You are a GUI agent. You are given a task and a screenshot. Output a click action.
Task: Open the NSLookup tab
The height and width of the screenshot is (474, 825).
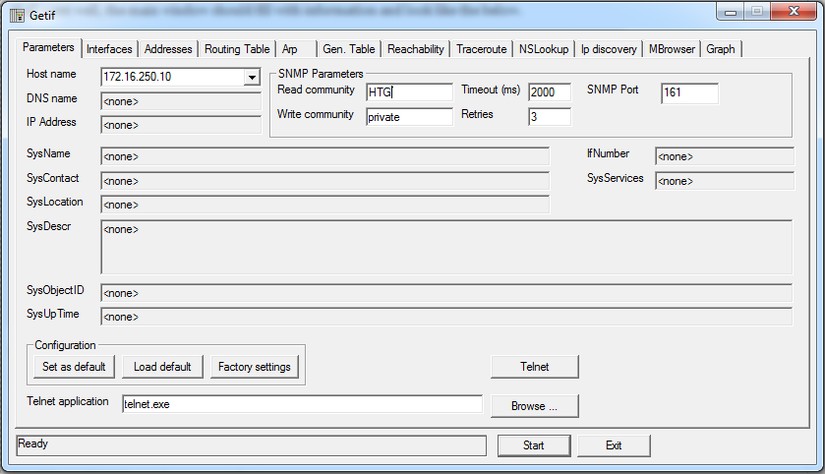click(544, 49)
